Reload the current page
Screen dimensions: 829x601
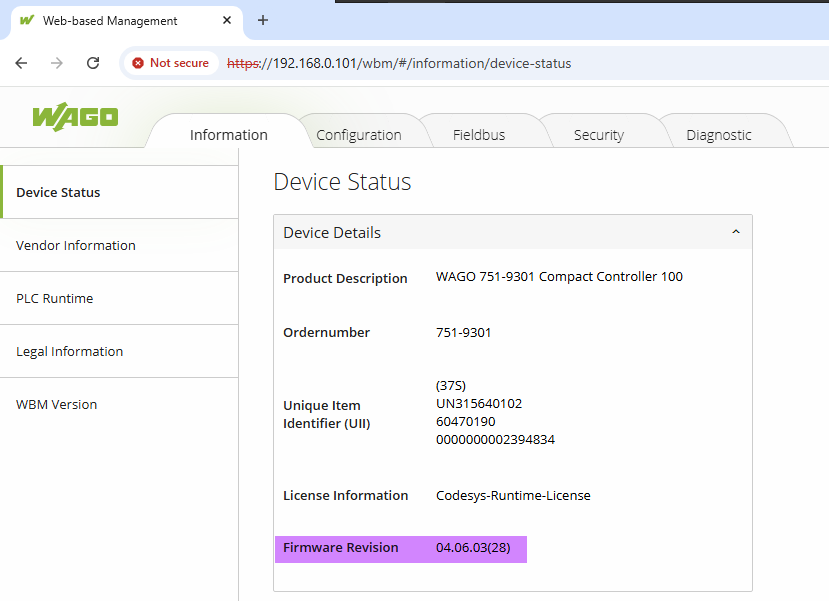93,63
